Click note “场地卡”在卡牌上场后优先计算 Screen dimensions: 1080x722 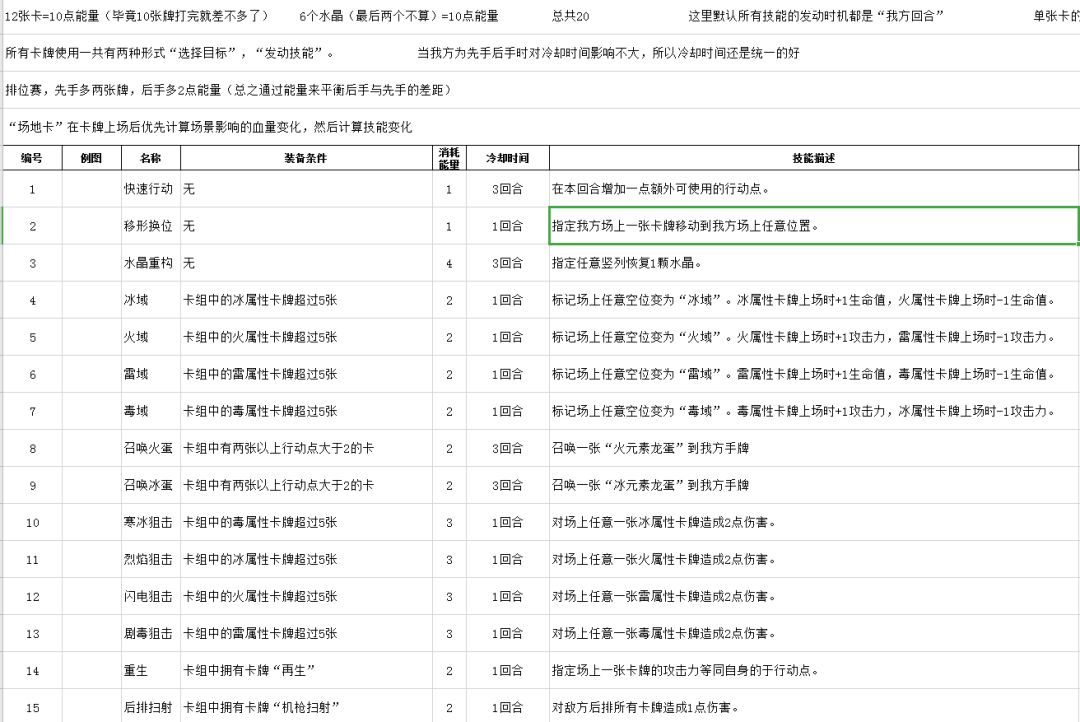coord(209,127)
